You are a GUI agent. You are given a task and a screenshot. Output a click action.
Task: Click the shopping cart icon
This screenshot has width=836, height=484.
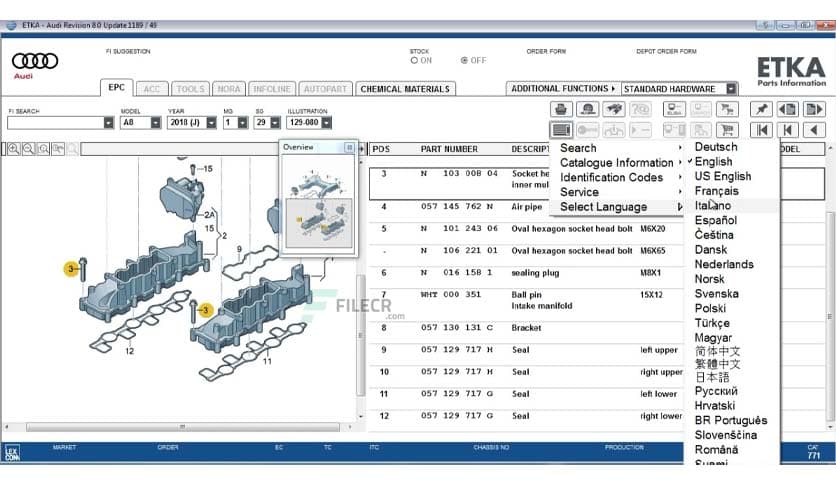click(x=727, y=130)
